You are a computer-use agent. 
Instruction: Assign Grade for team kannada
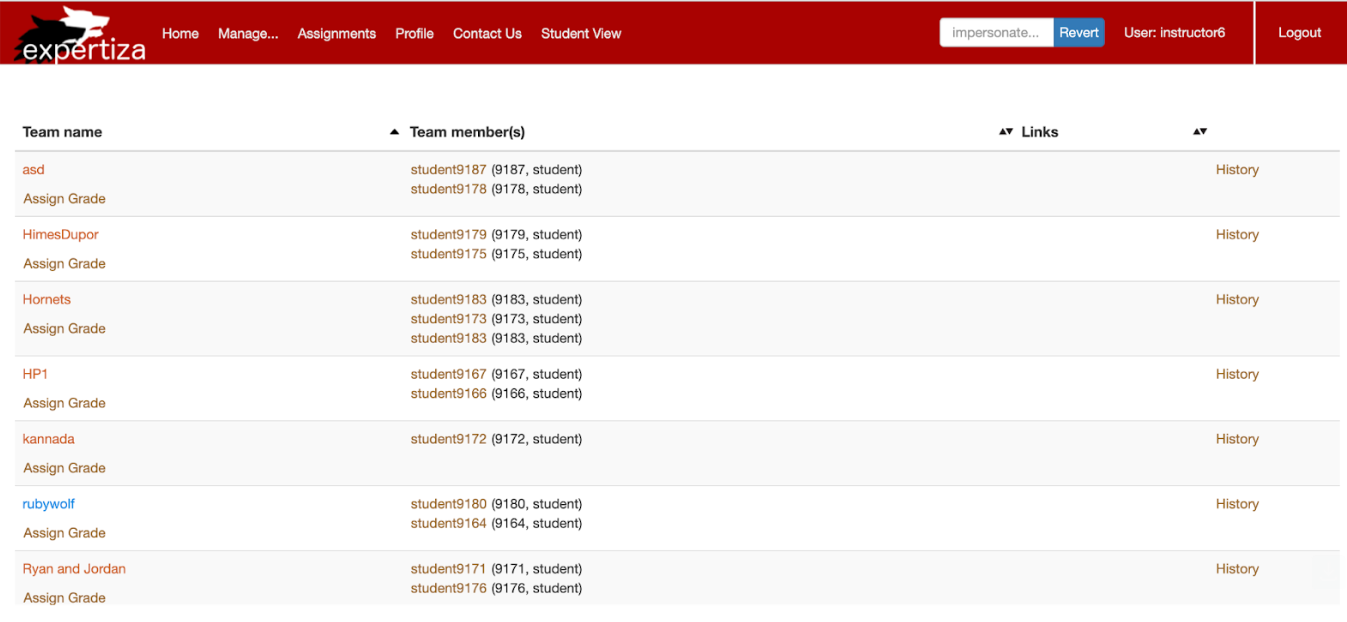pos(64,468)
